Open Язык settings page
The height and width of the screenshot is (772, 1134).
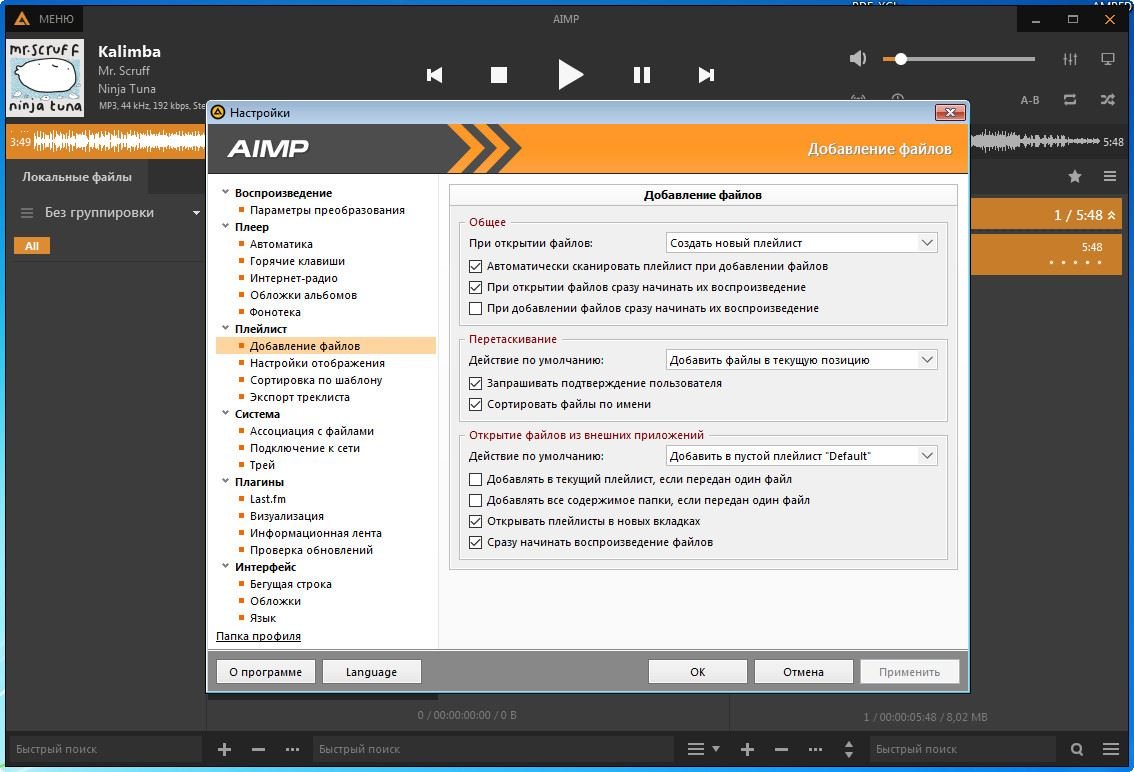click(263, 618)
